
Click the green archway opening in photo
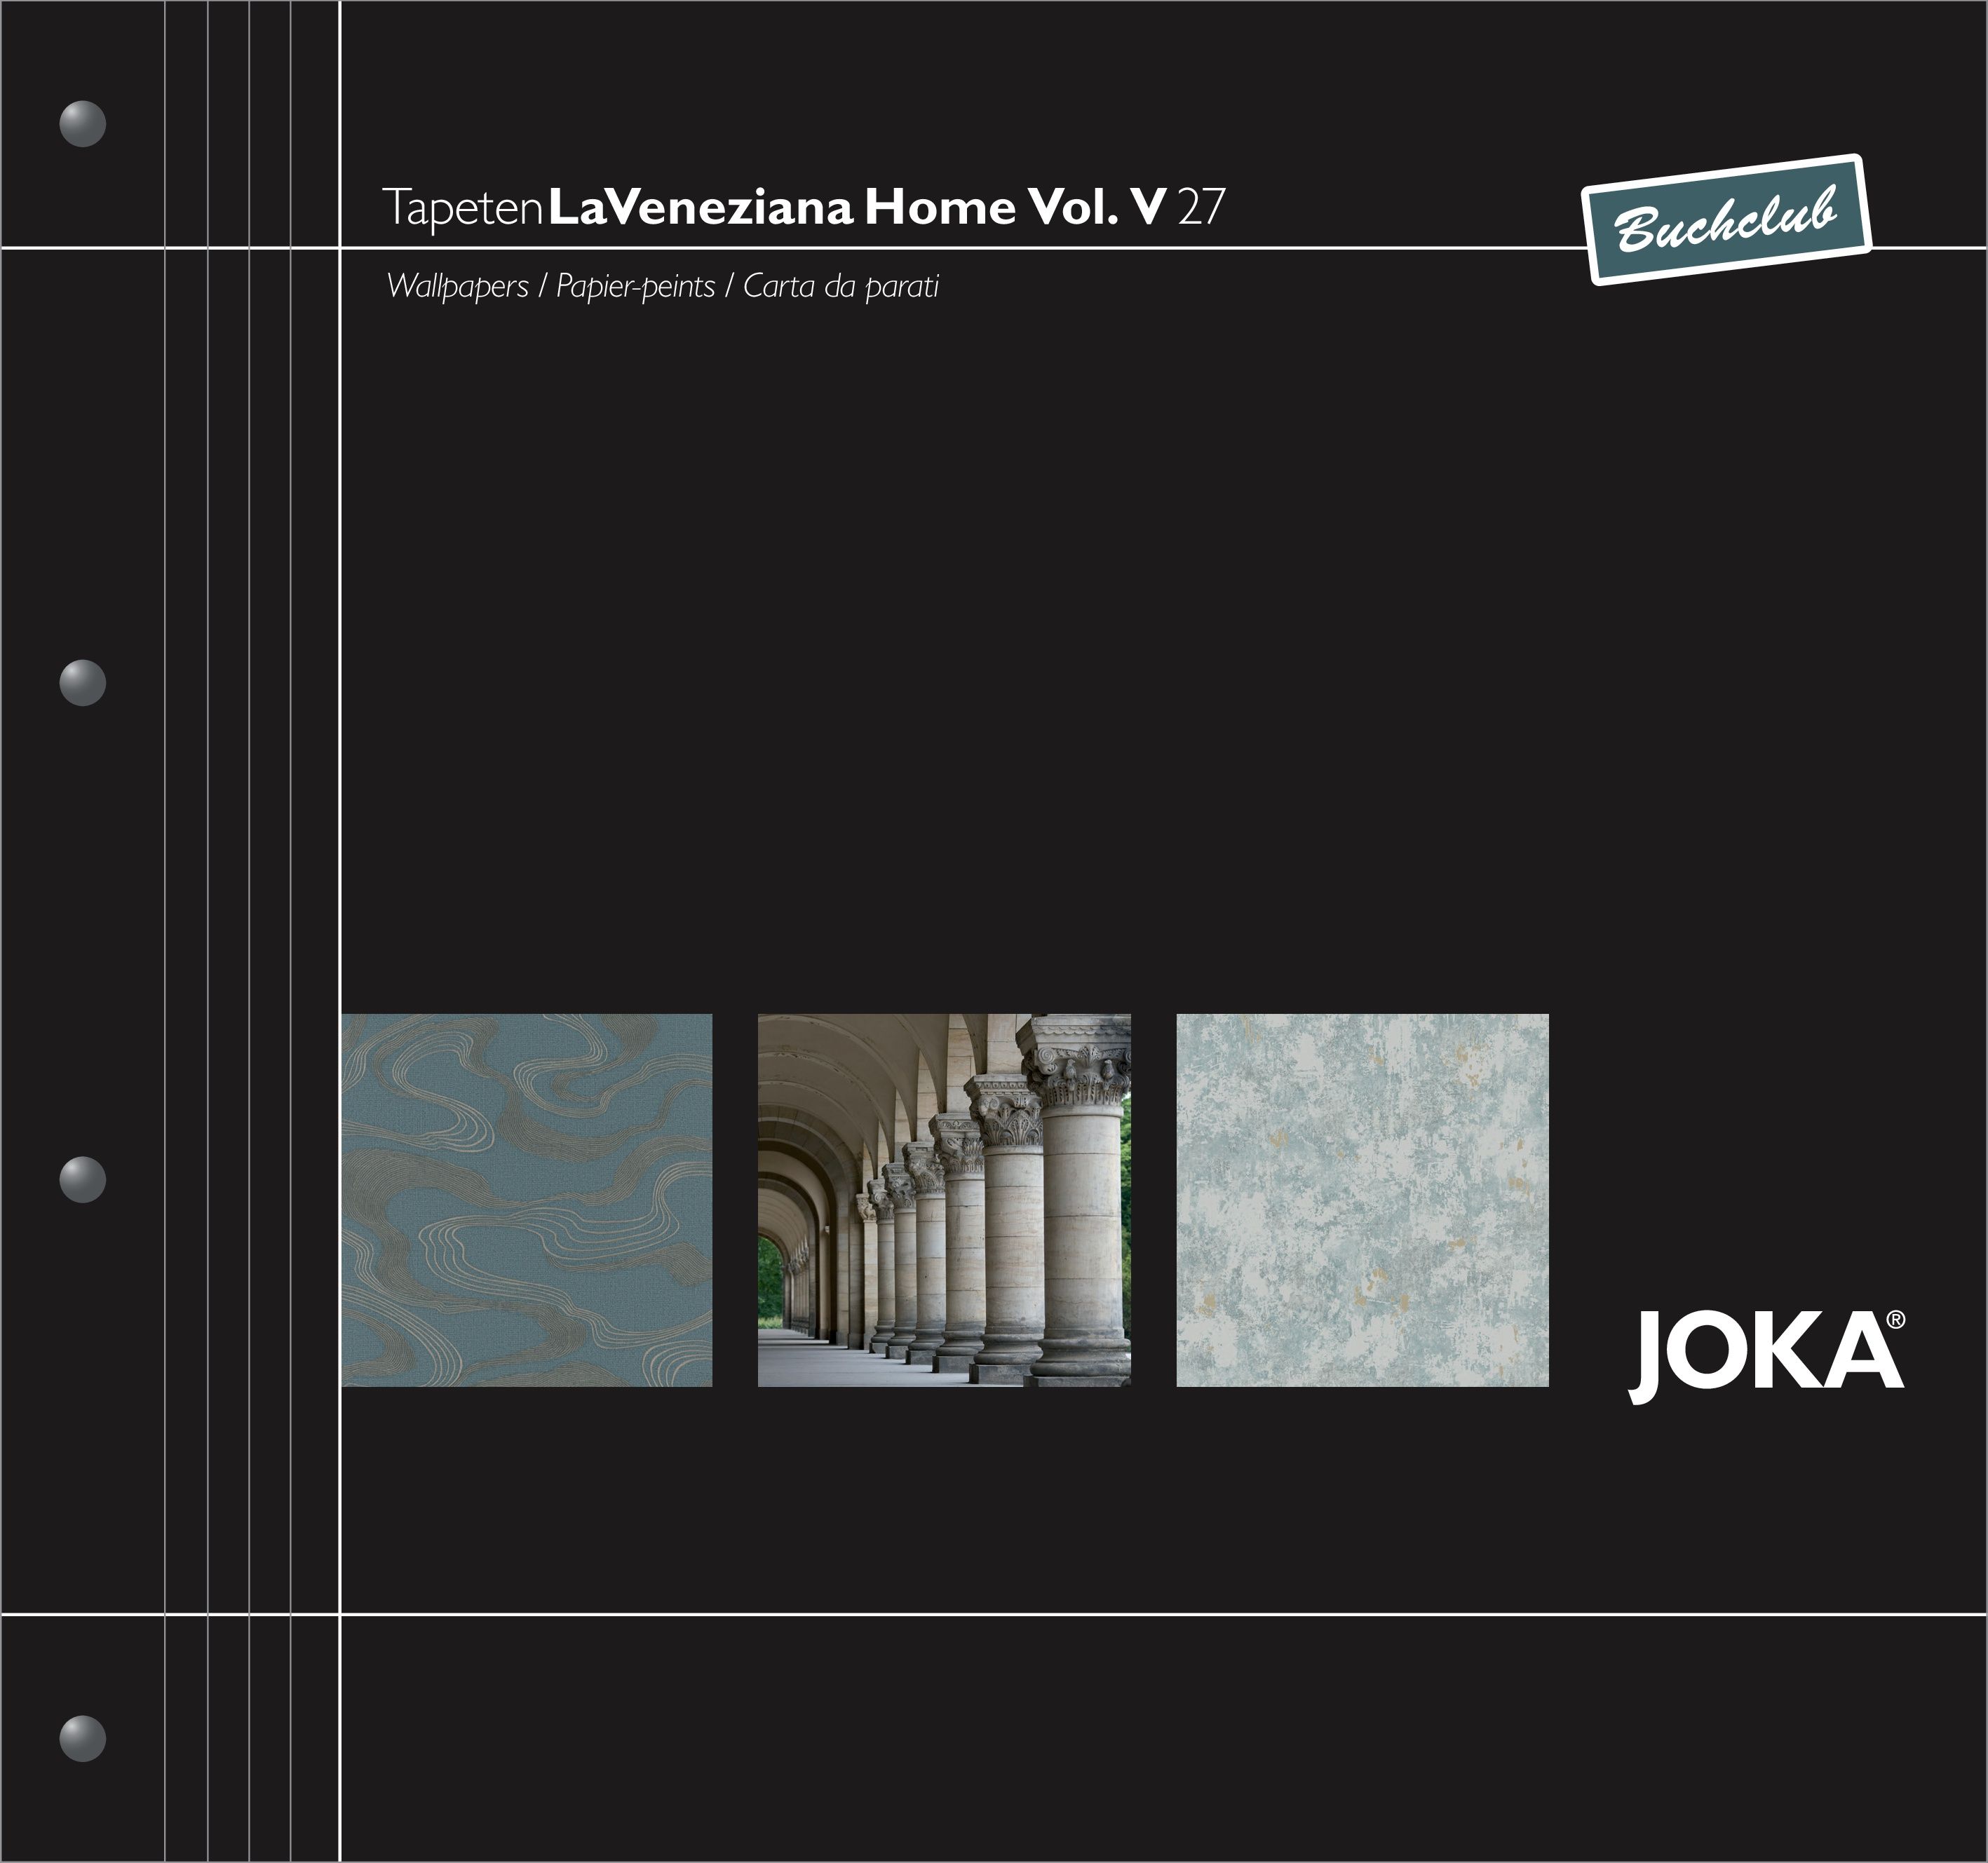point(770,1281)
